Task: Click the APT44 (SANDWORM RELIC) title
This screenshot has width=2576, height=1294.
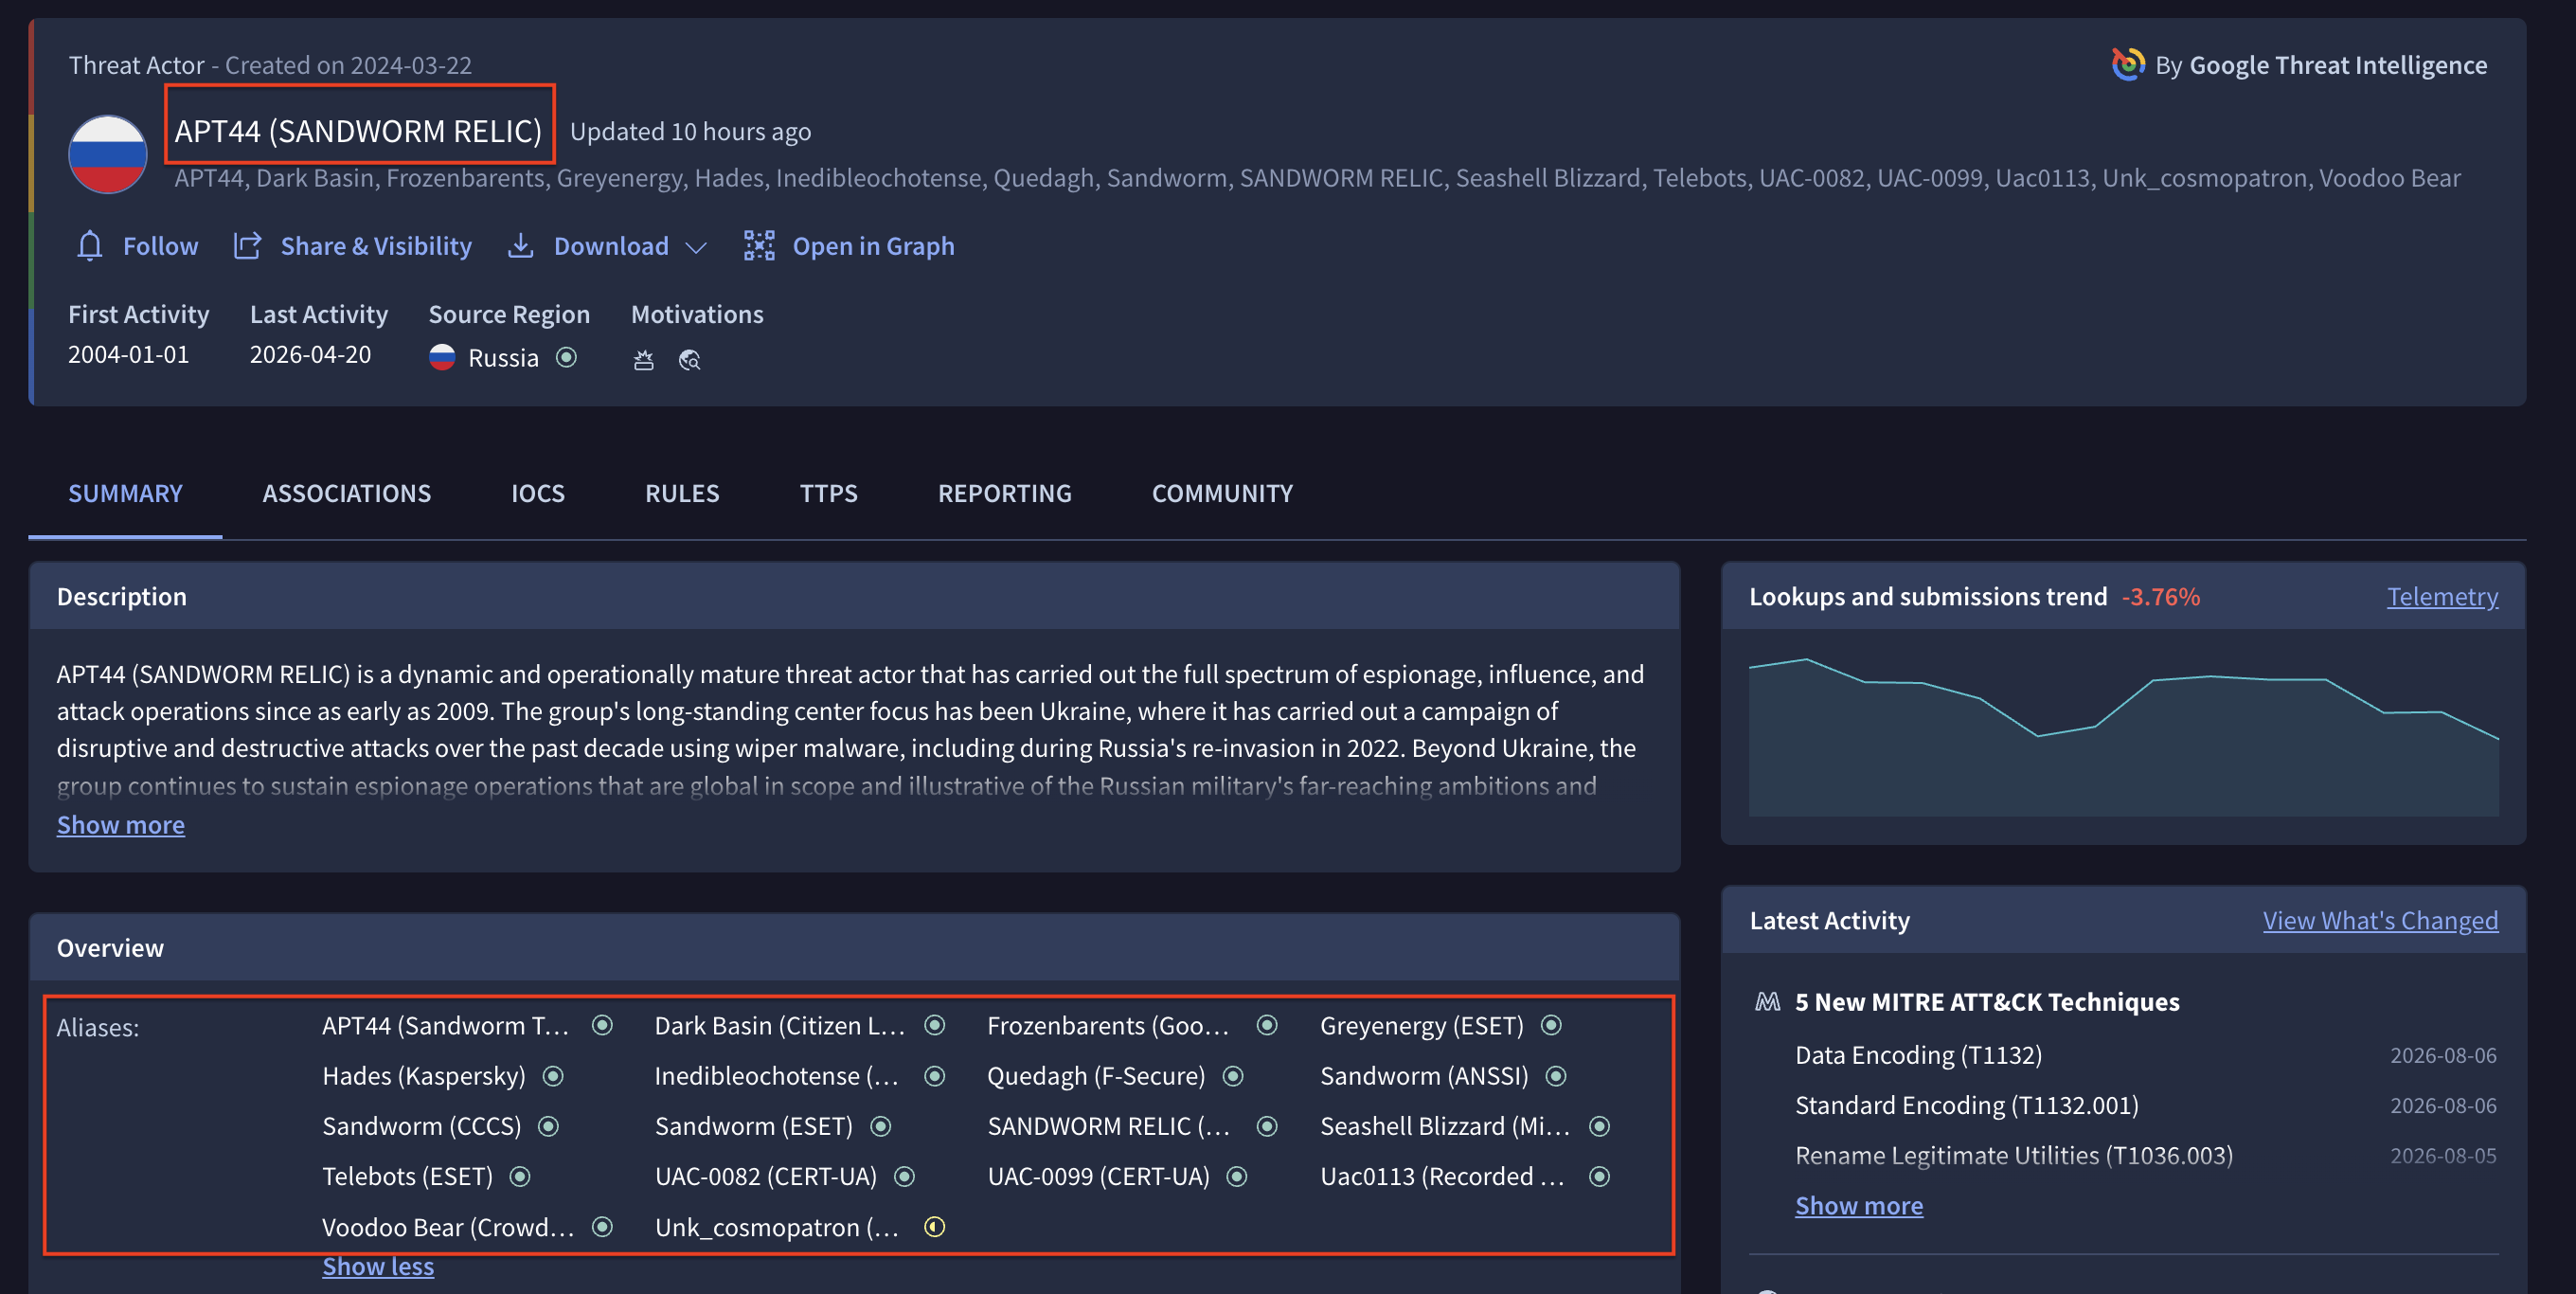Action: pyautogui.click(x=358, y=131)
